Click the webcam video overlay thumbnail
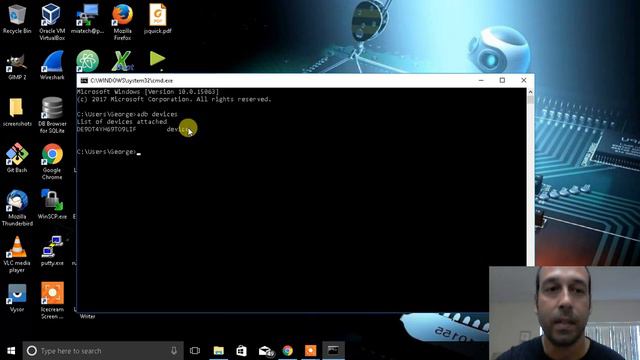This screenshot has width=640, height=360. click(564, 313)
